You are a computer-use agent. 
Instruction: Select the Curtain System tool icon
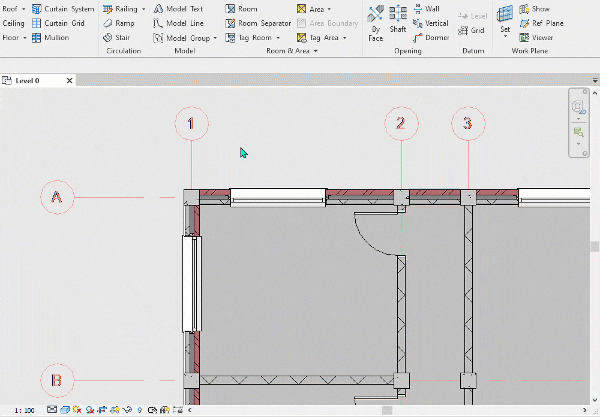click(37, 9)
